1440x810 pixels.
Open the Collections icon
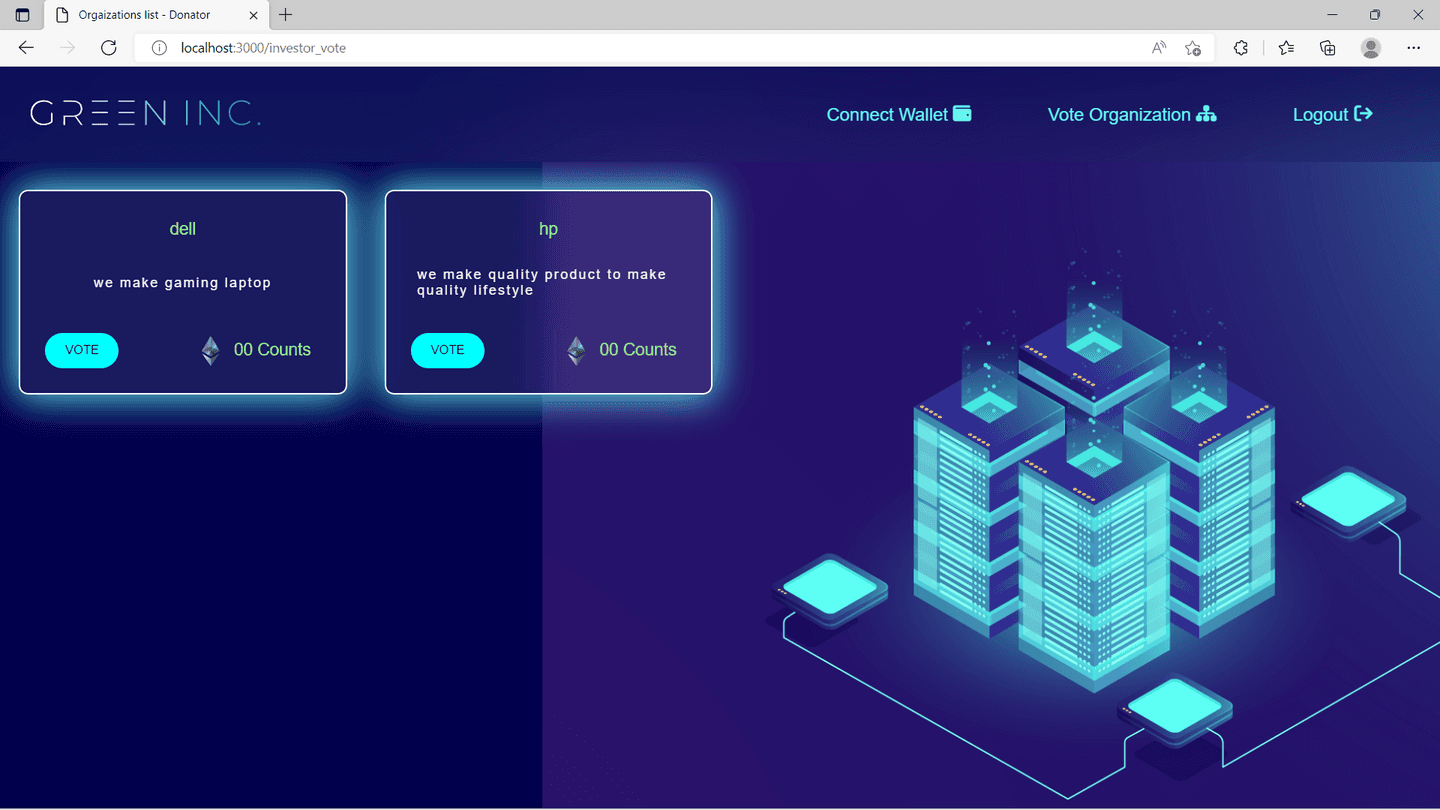tap(1328, 47)
